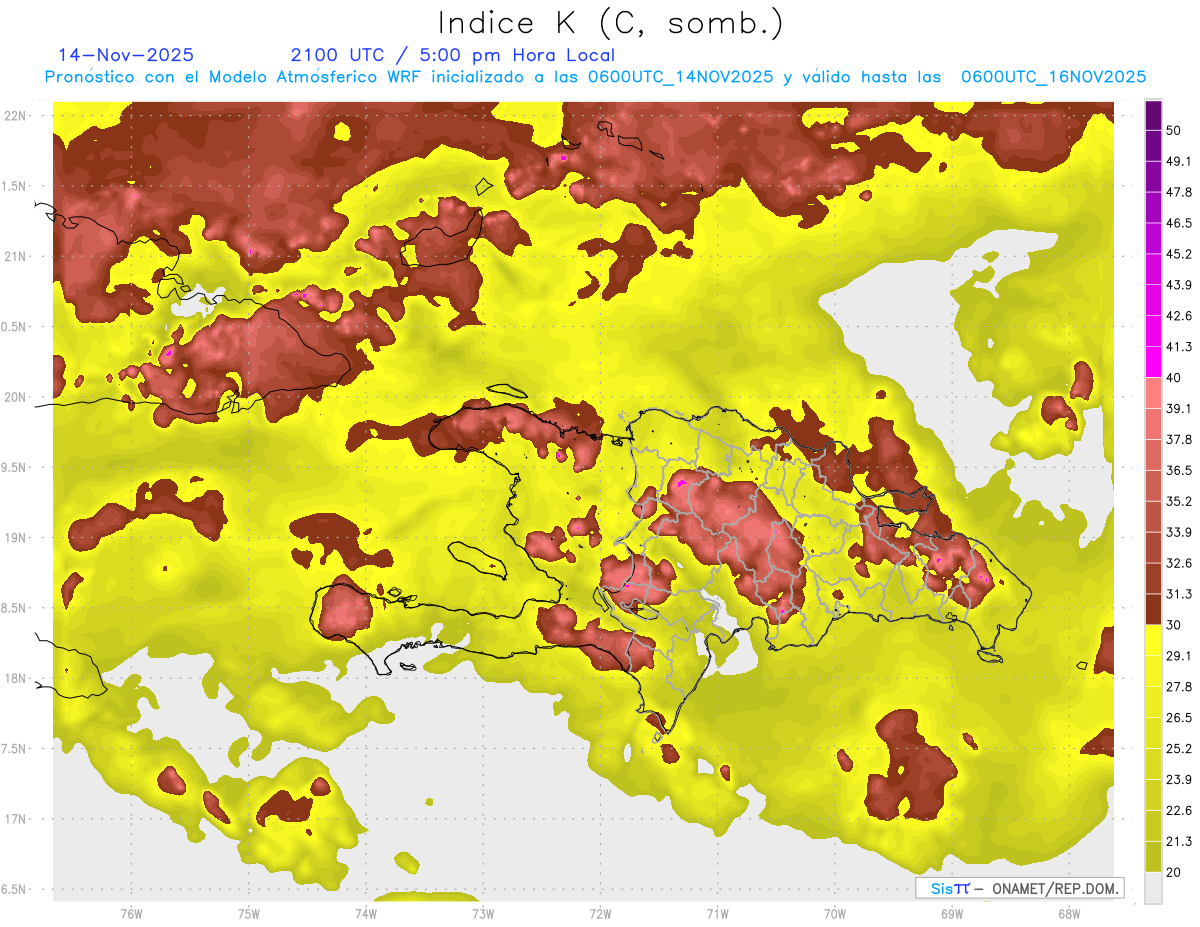Image resolution: width=1200 pixels, height=927 pixels.
Task: Click the '72W' longitude label
Action: click(x=600, y=913)
